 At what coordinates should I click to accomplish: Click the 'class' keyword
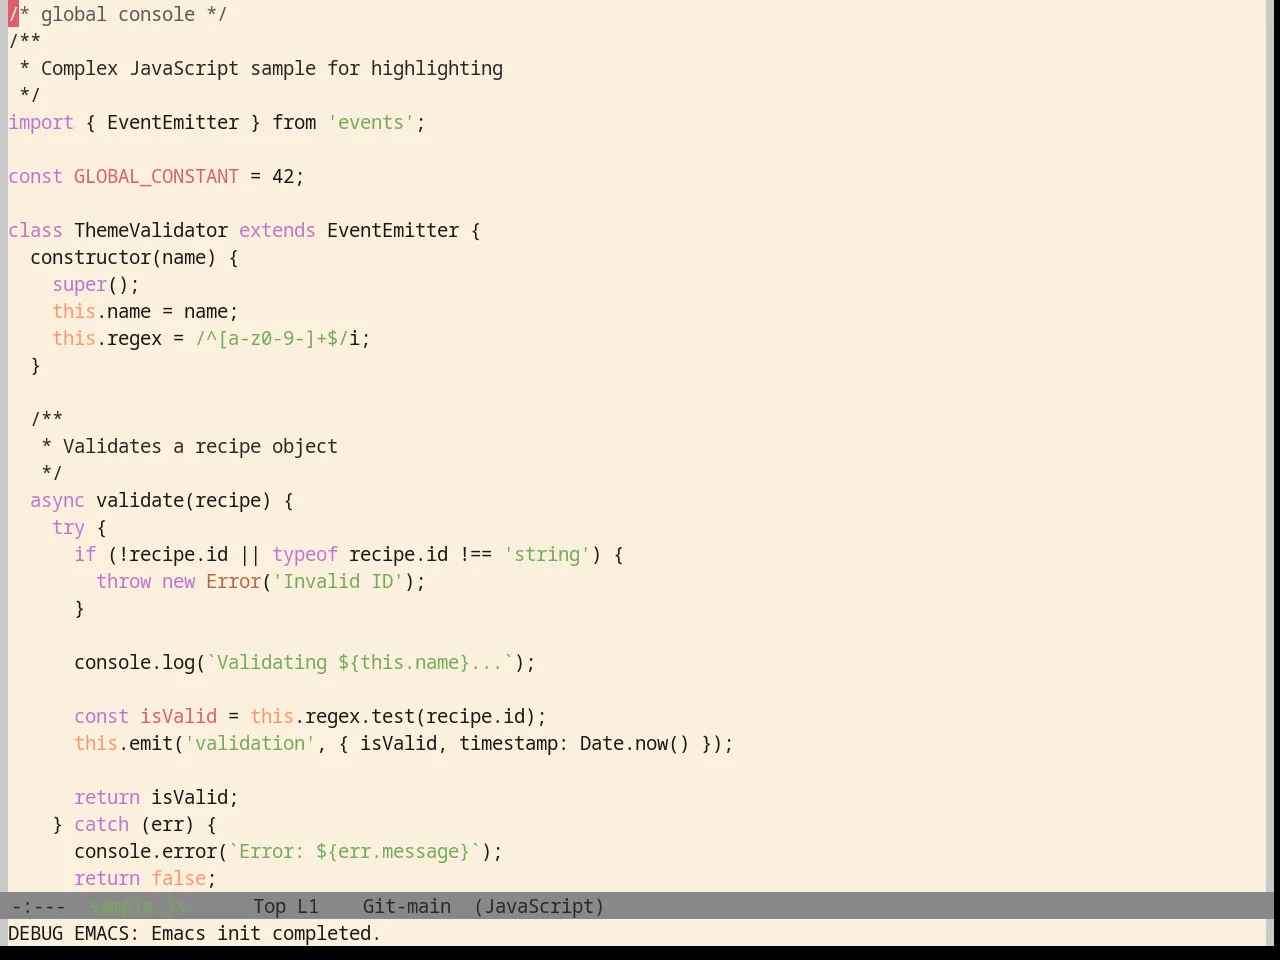tap(35, 231)
